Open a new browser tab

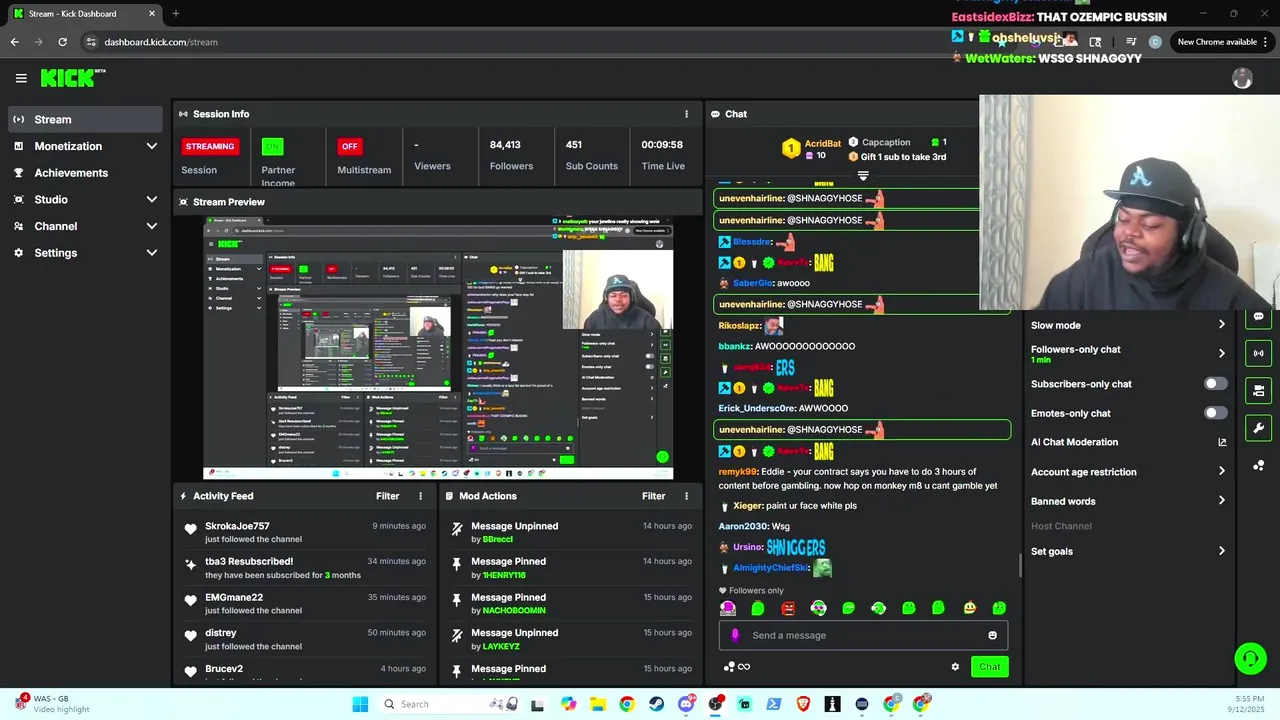point(175,13)
